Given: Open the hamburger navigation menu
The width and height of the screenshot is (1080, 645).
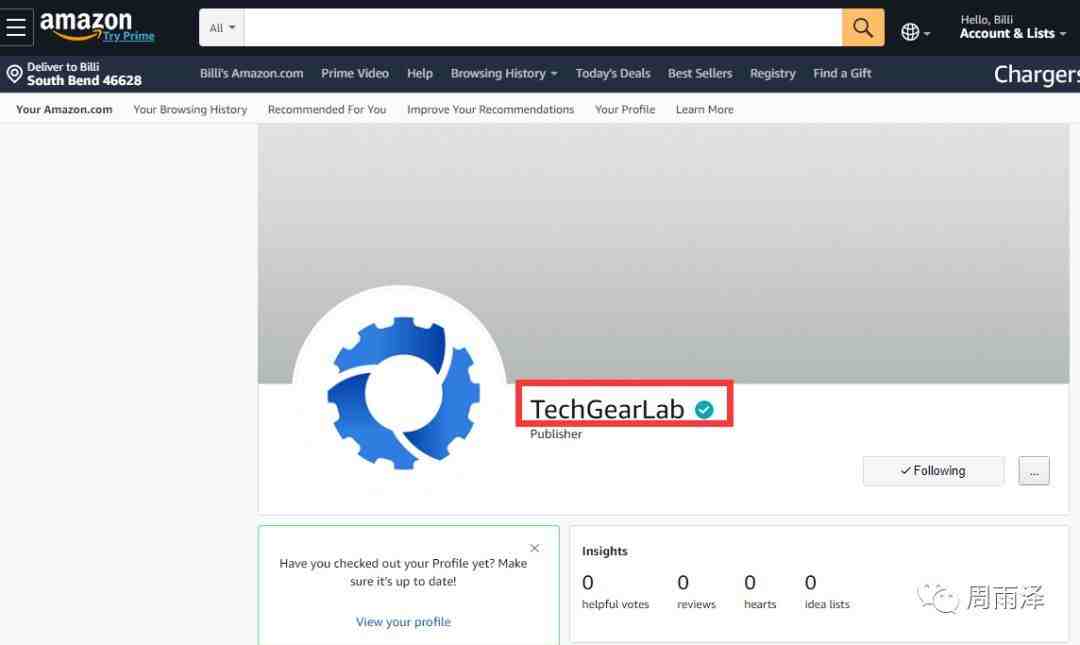Looking at the screenshot, I should 16,28.
